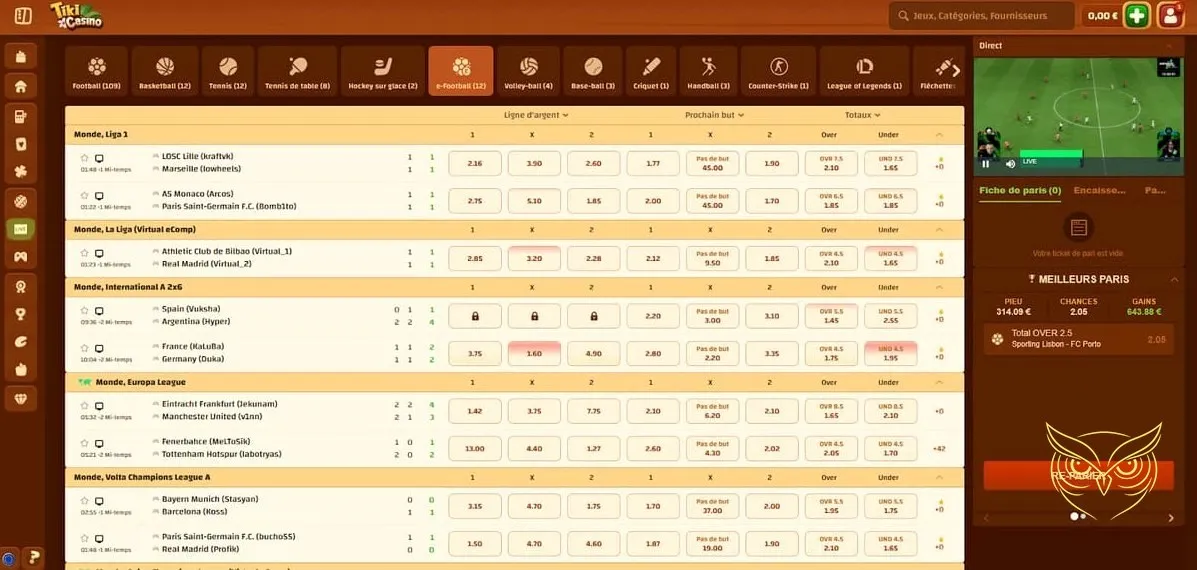
Task: Click the search field Jeux, Catégories, Fournisseurs
Action: [981, 15]
